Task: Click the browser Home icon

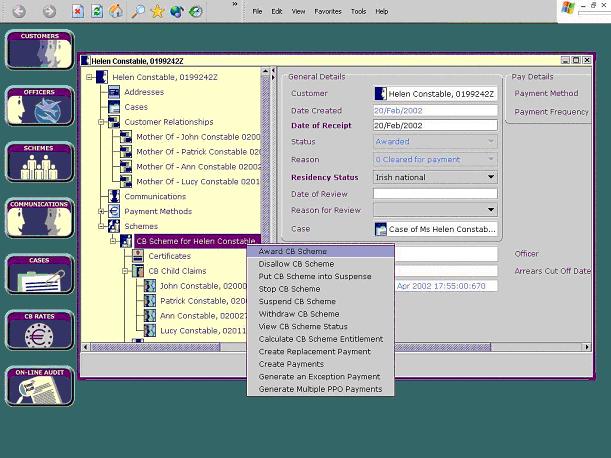Action: [x=116, y=11]
